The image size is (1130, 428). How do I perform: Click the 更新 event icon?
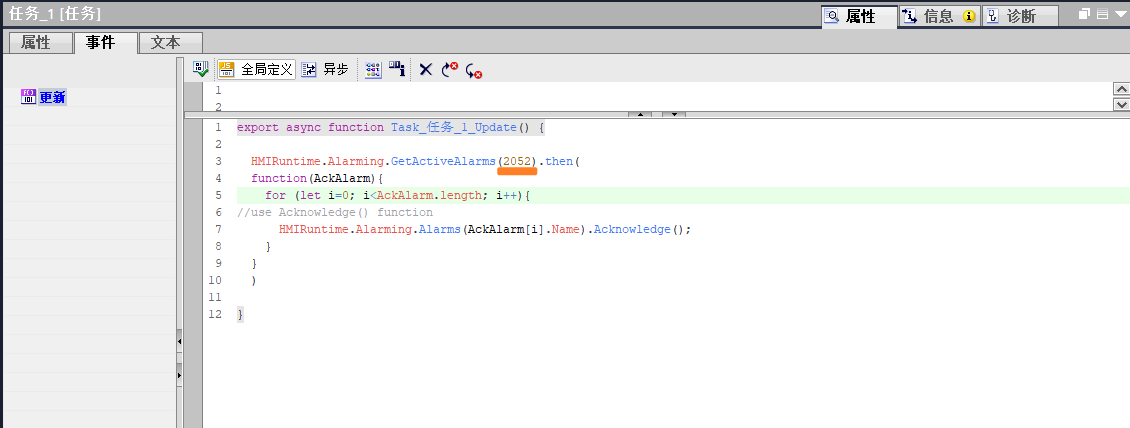tap(28, 97)
